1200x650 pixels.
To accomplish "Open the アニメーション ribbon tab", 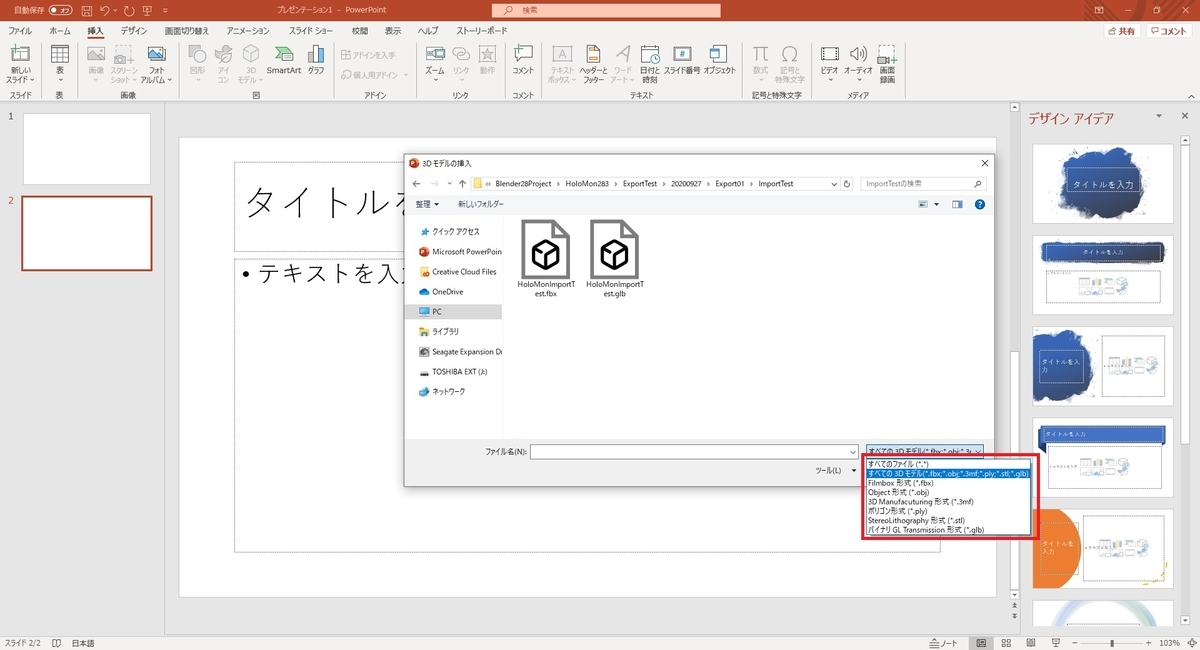I will click(249, 31).
